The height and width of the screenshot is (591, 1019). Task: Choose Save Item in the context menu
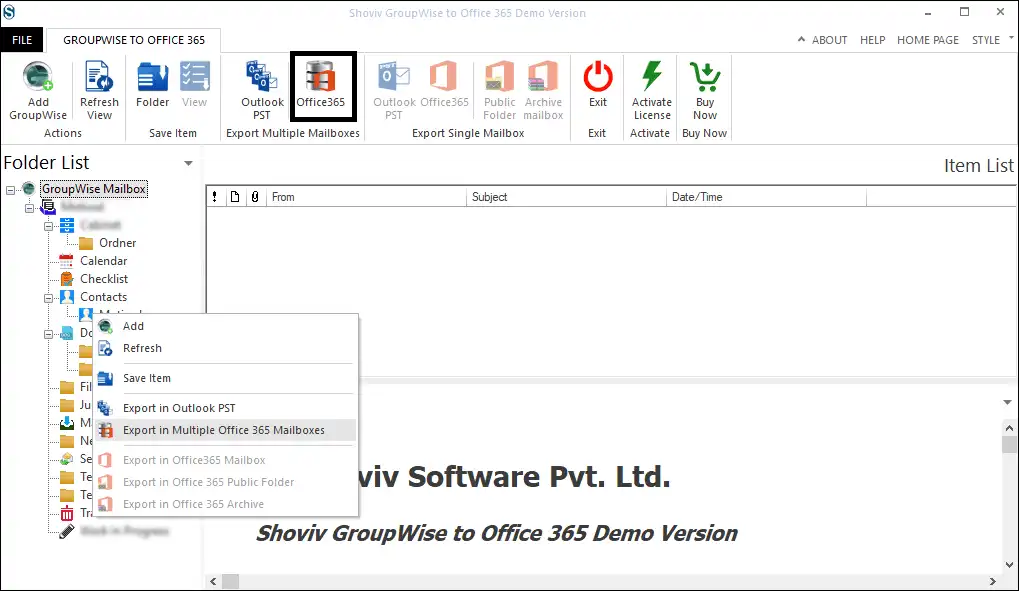point(226,378)
